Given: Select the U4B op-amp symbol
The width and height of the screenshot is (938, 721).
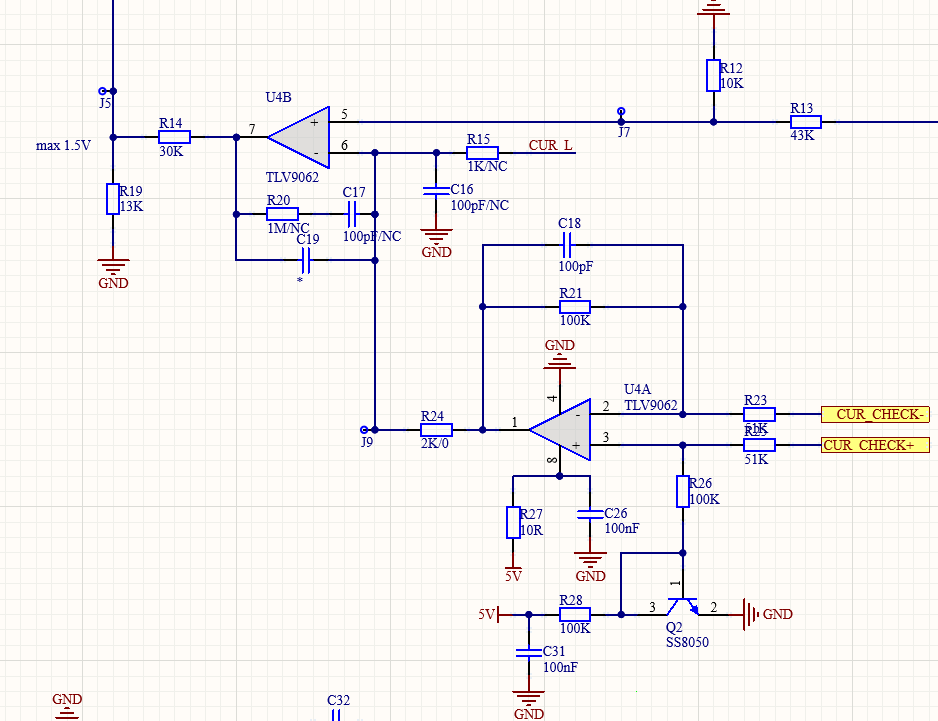Looking at the screenshot, I should [x=298, y=137].
